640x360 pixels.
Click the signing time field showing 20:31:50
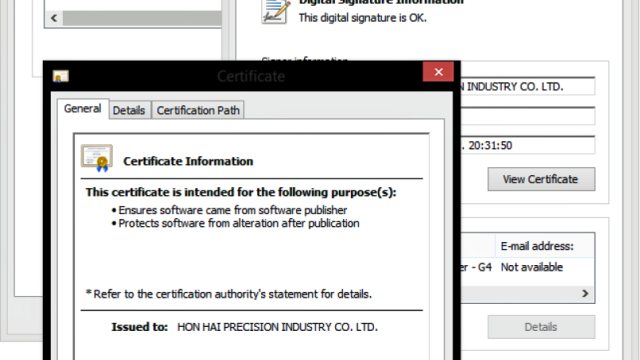coord(527,145)
